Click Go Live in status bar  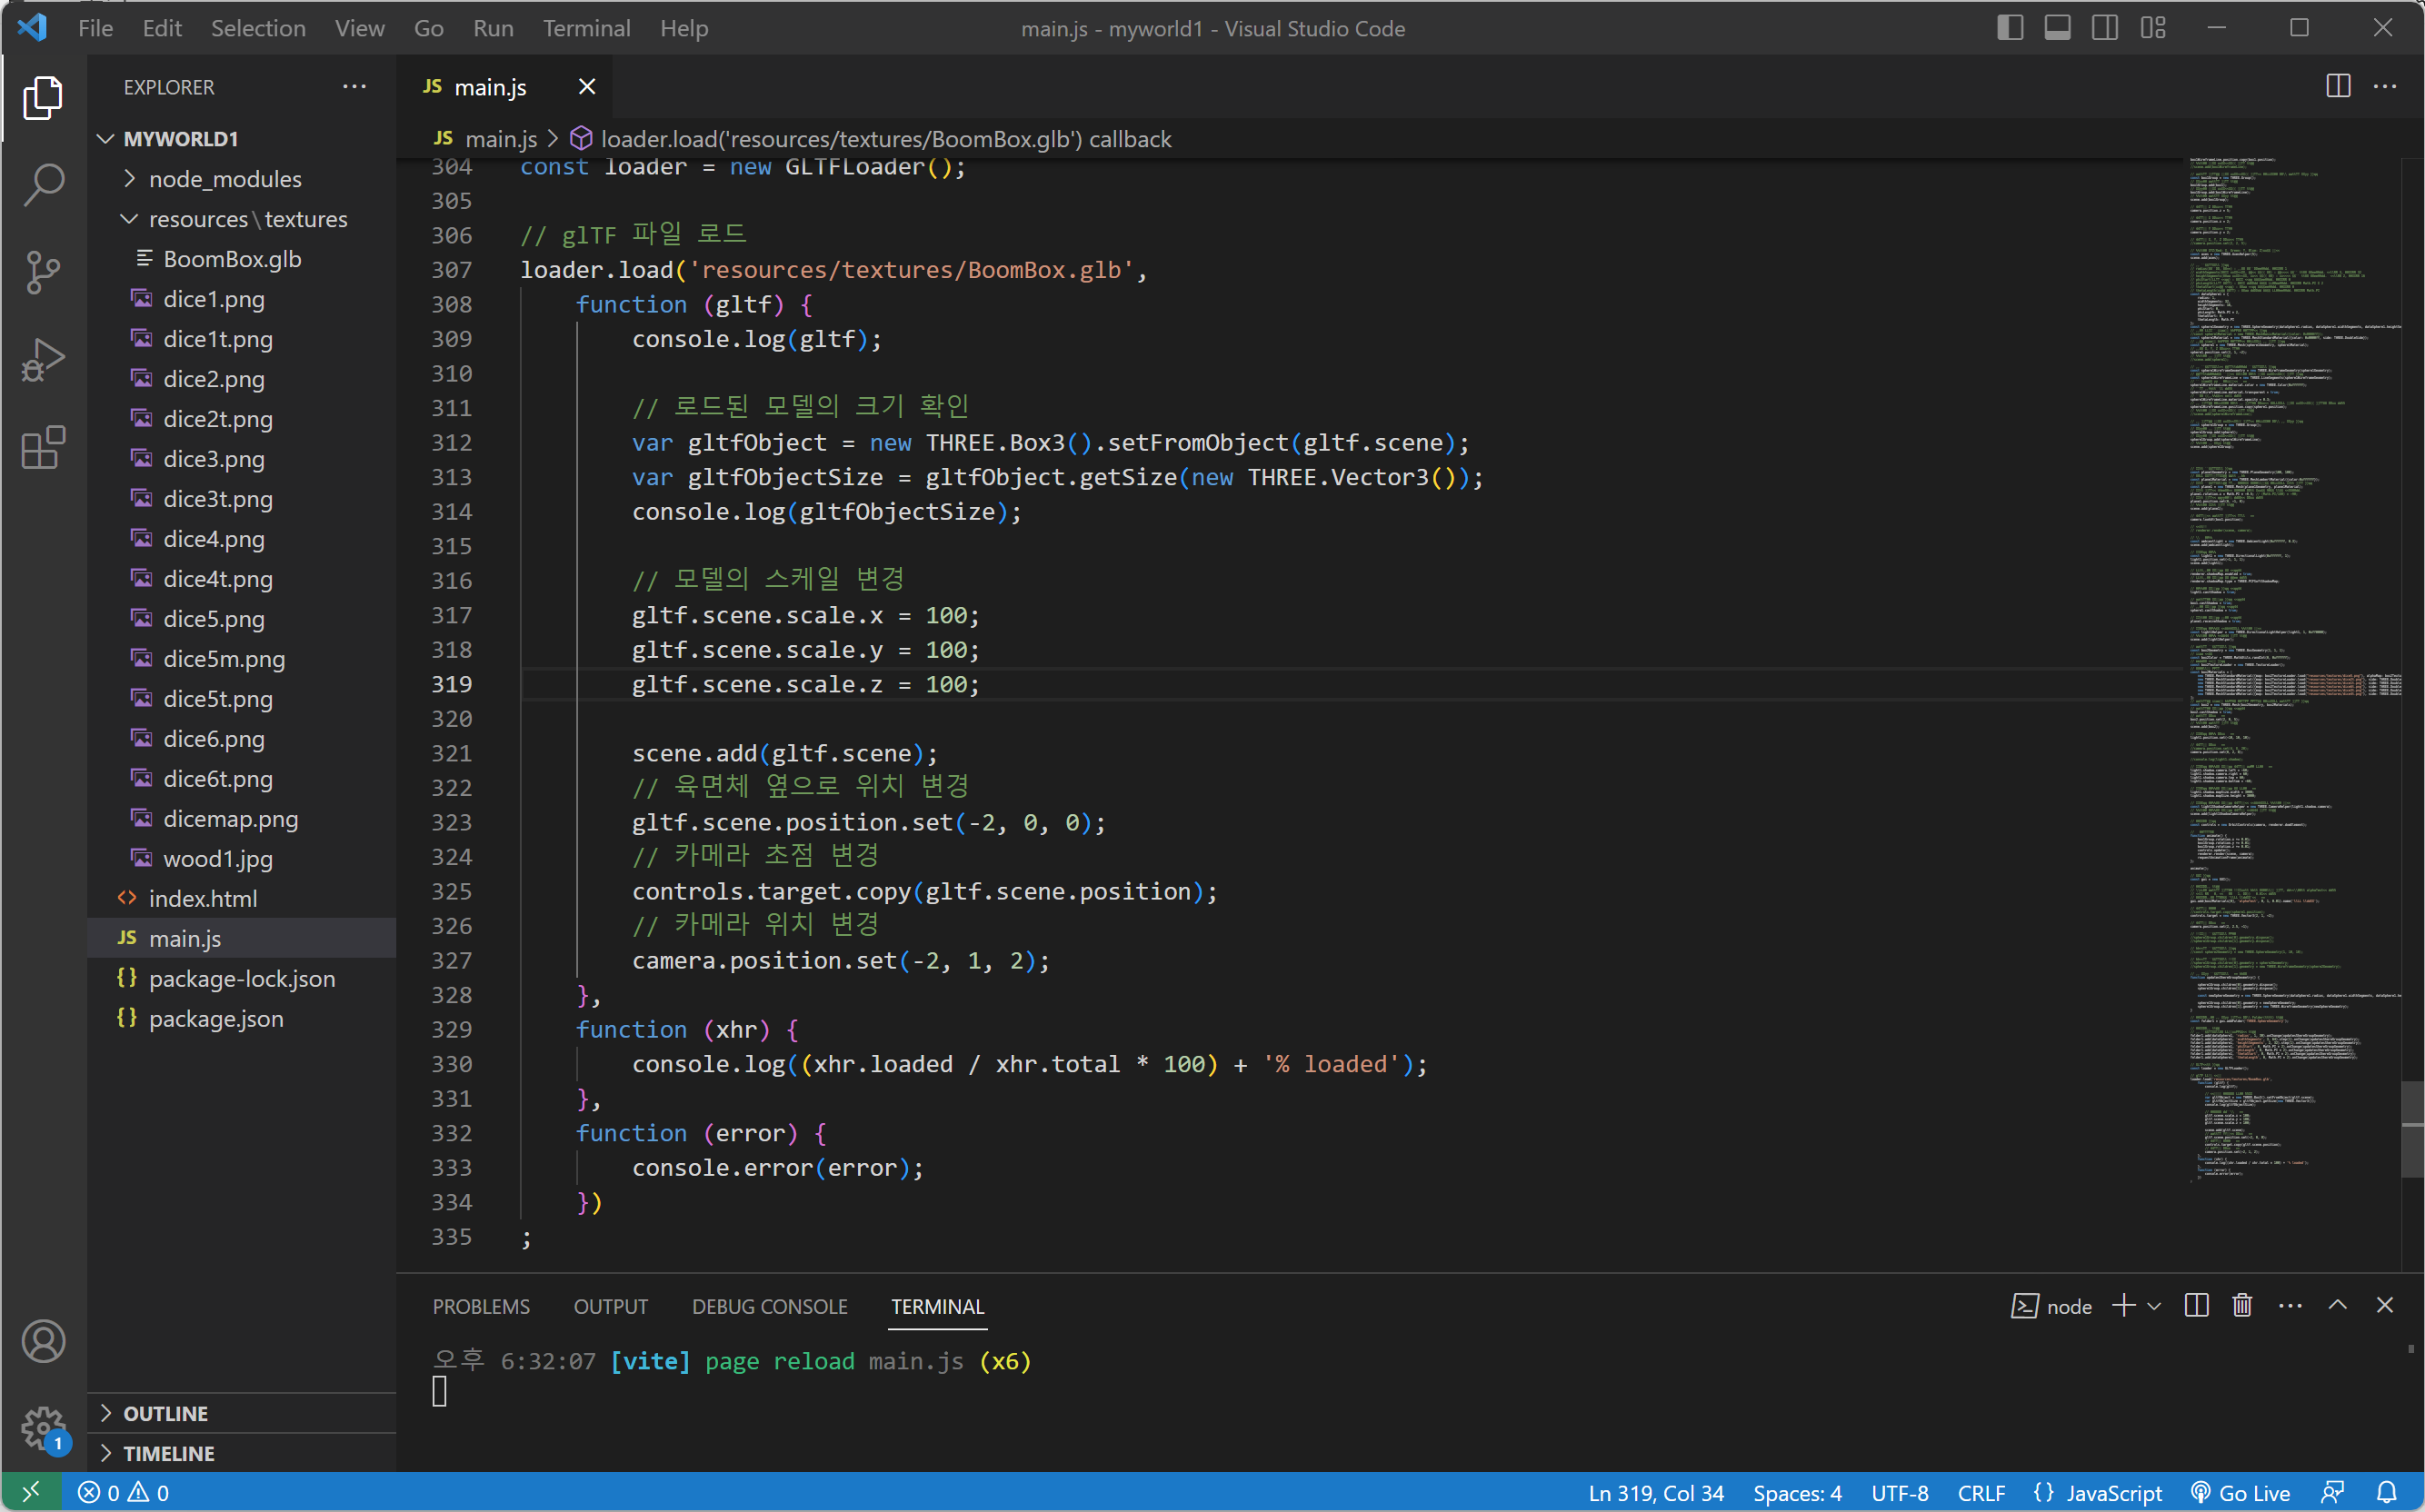click(2240, 1492)
